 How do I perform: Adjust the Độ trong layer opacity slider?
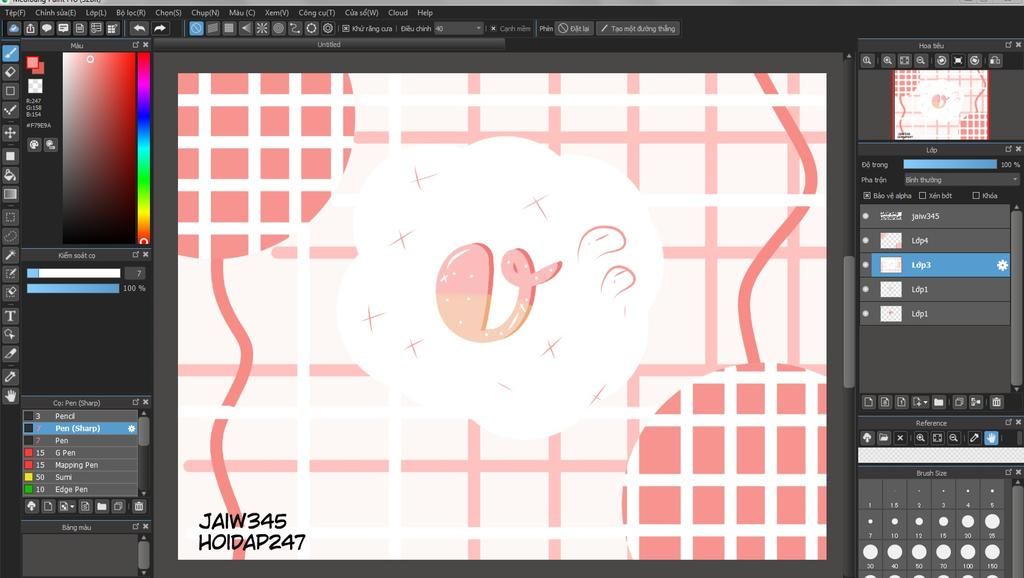[950, 165]
